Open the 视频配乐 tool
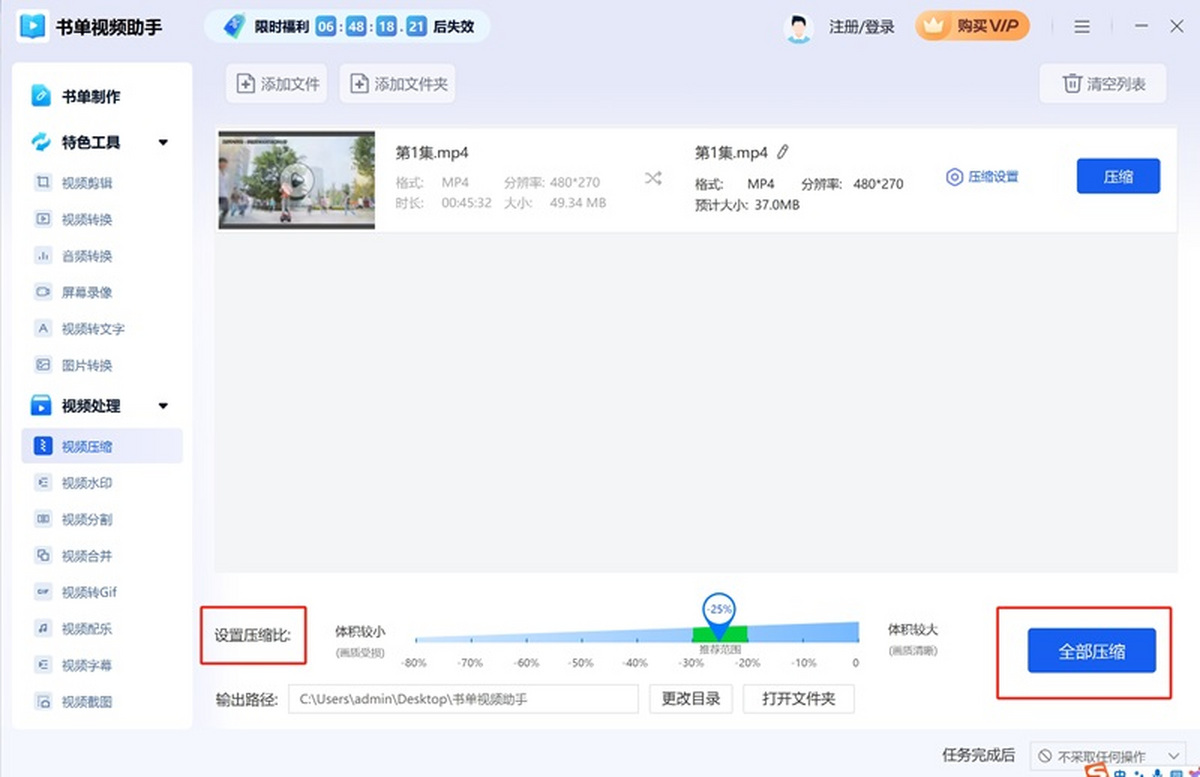1200x777 pixels. click(x=74, y=629)
